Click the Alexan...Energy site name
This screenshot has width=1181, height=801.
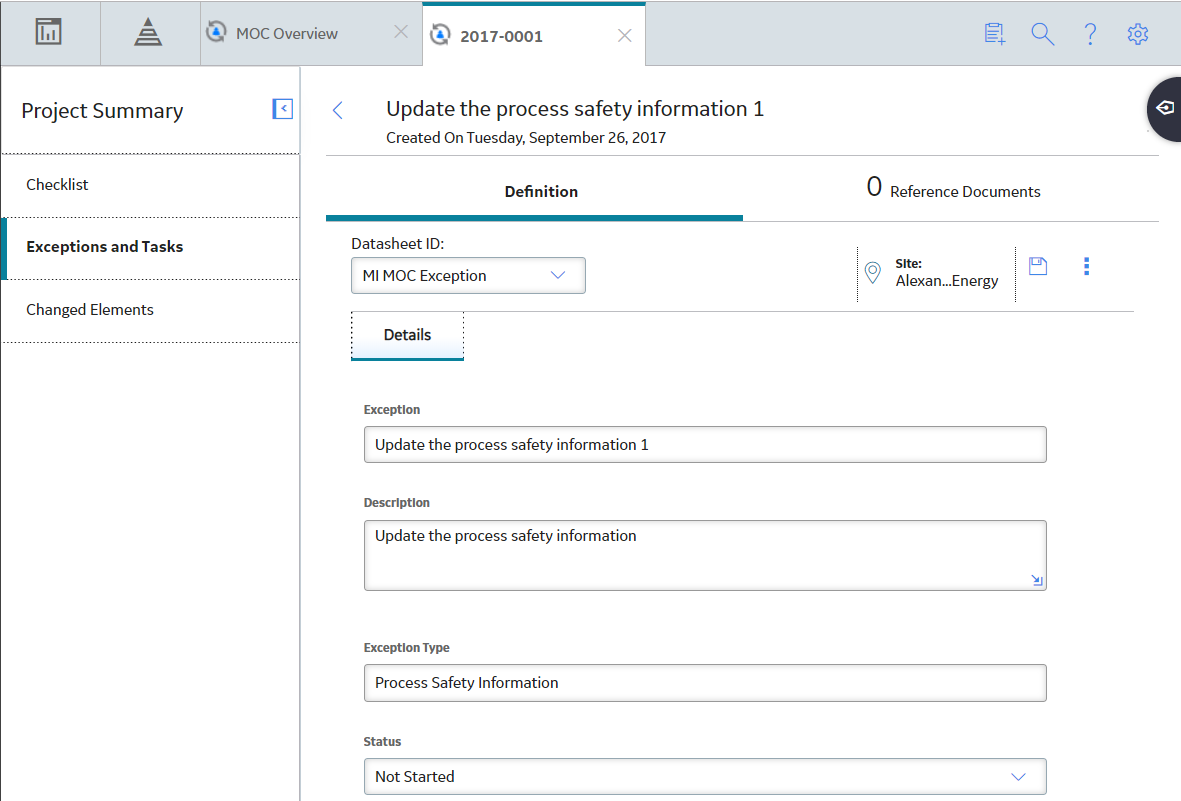tap(947, 281)
